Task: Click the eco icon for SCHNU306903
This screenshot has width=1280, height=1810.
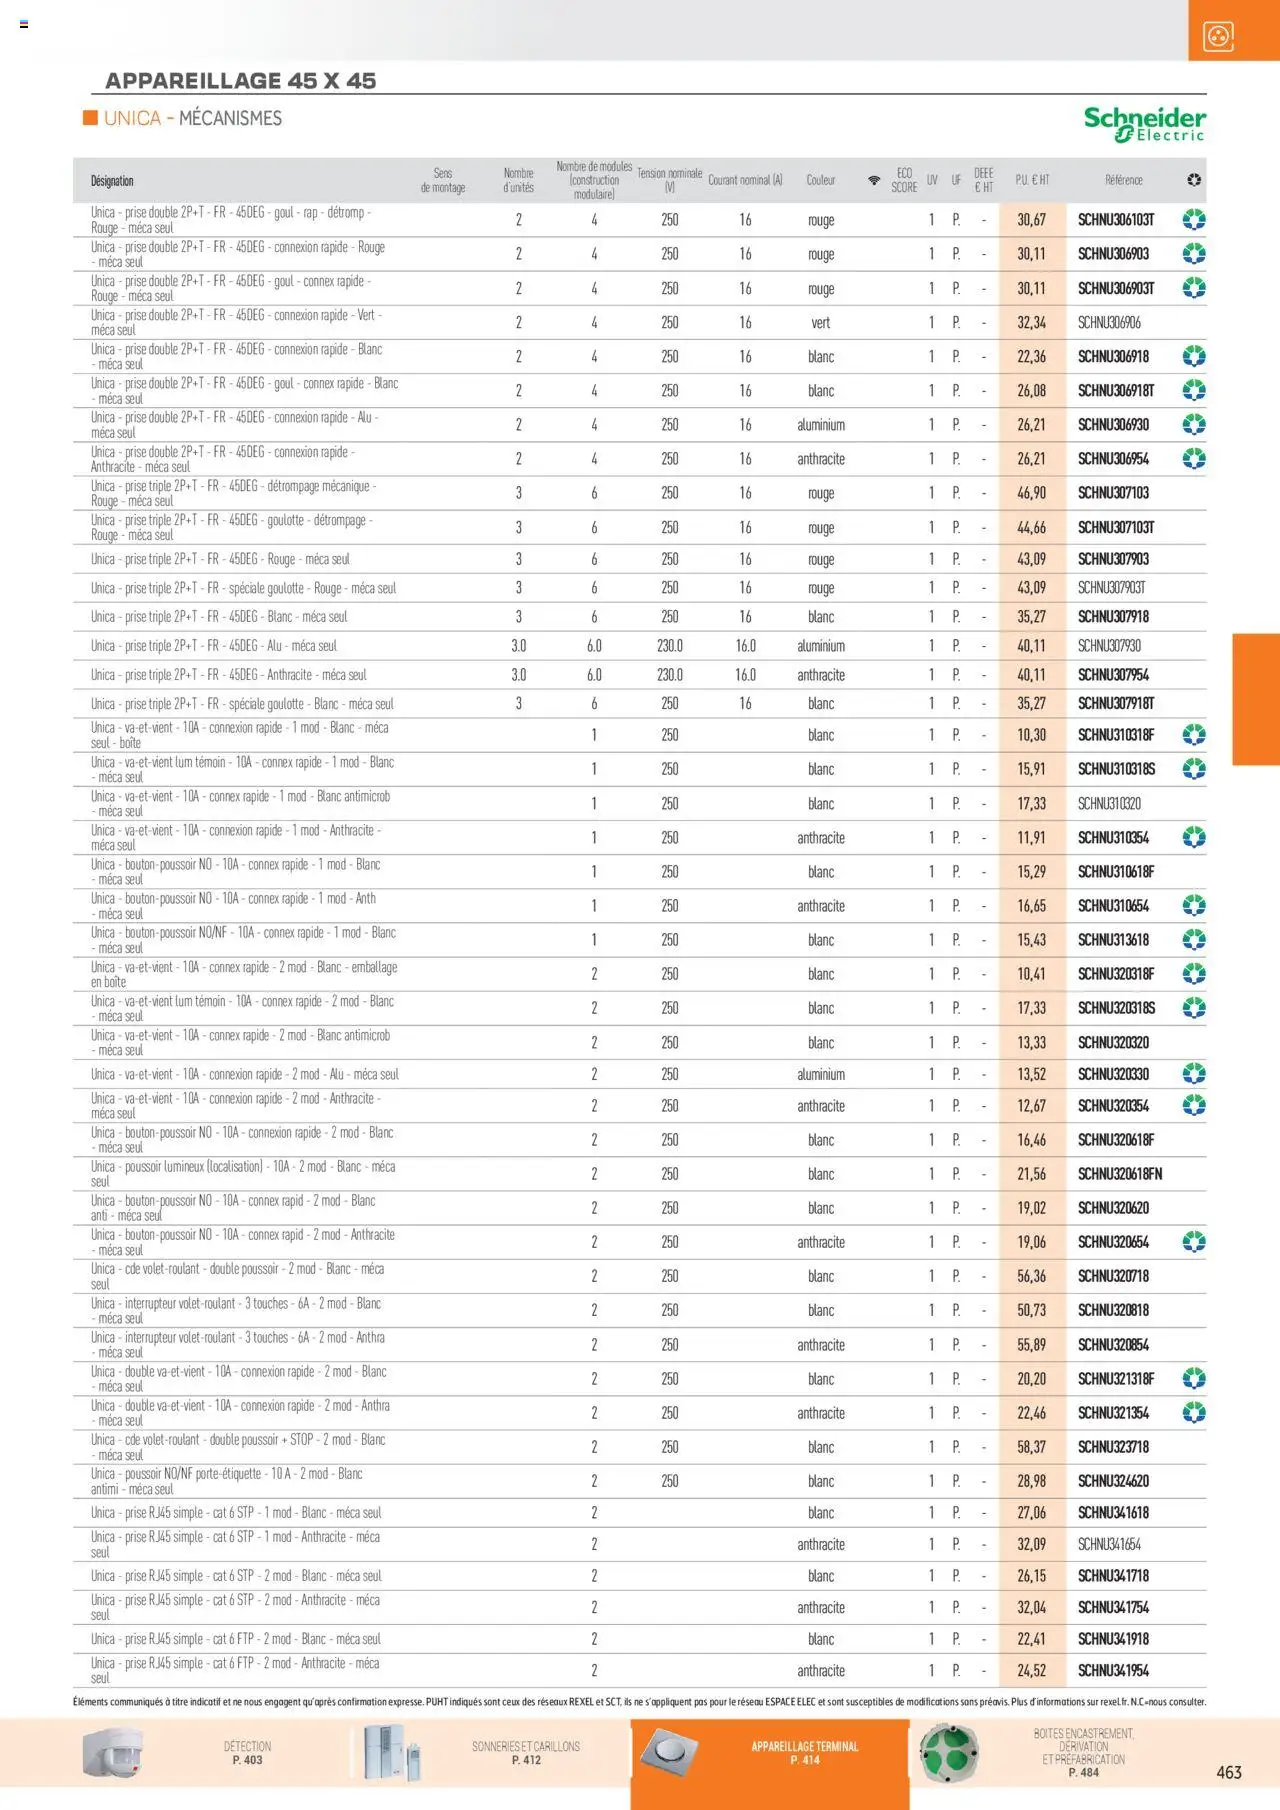Action: coord(1194,254)
